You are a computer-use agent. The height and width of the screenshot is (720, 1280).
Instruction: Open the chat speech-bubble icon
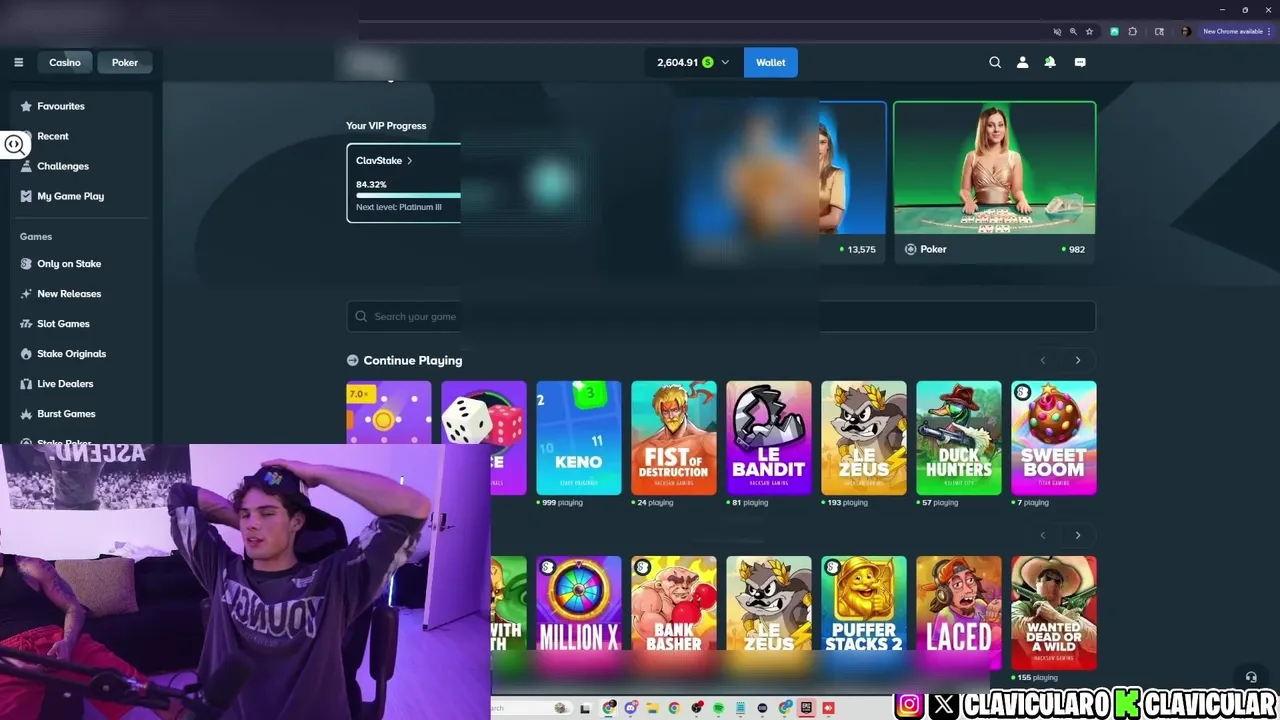pyautogui.click(x=1080, y=62)
